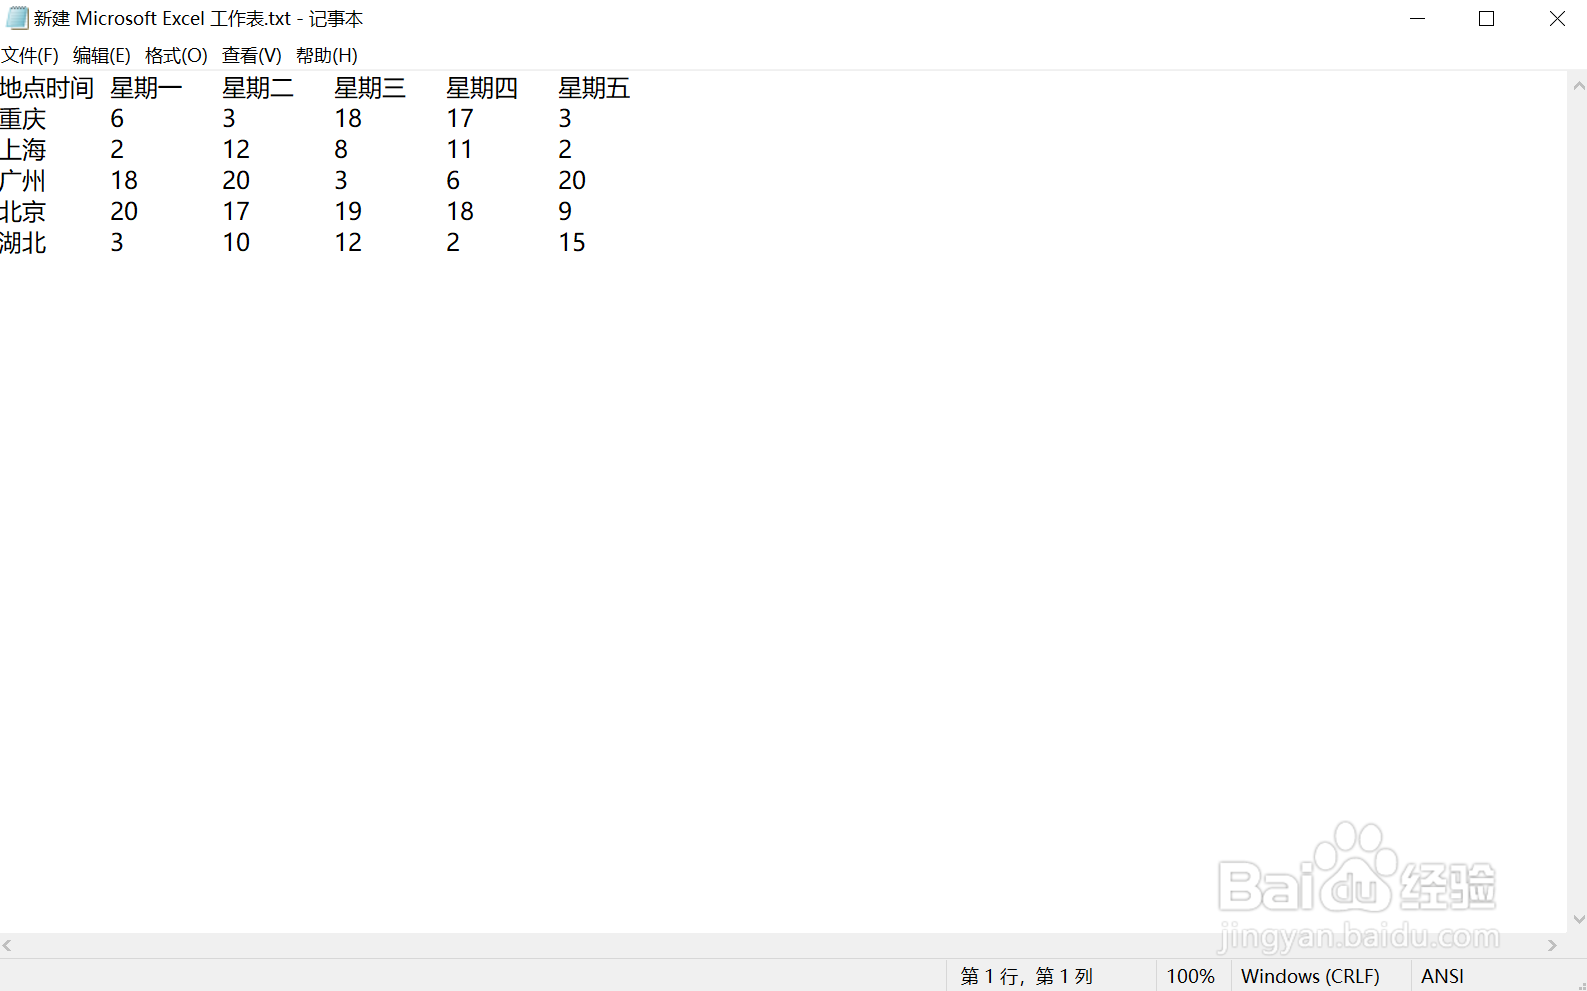
Task: Click the 100% zoom status entry
Action: tap(1190, 976)
